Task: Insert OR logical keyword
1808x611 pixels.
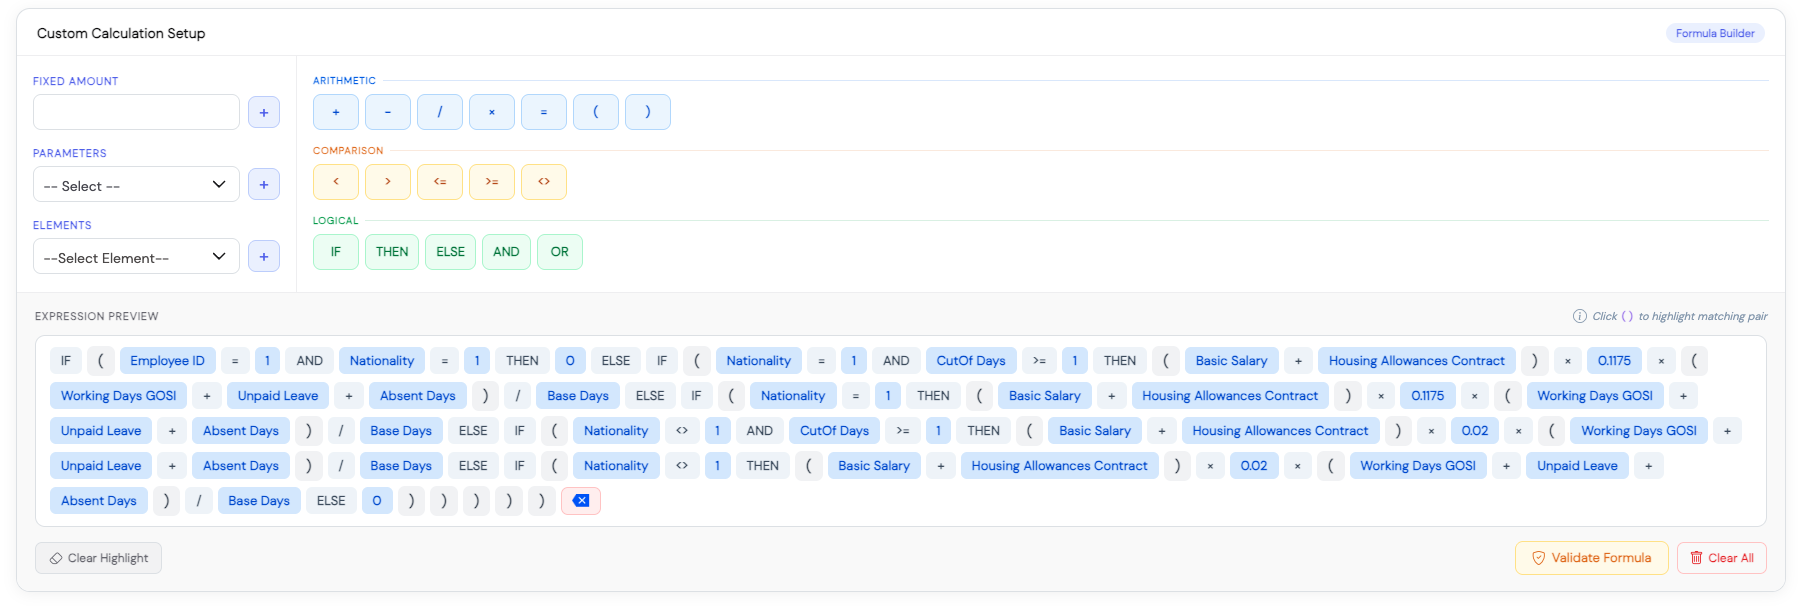Action: tap(560, 252)
